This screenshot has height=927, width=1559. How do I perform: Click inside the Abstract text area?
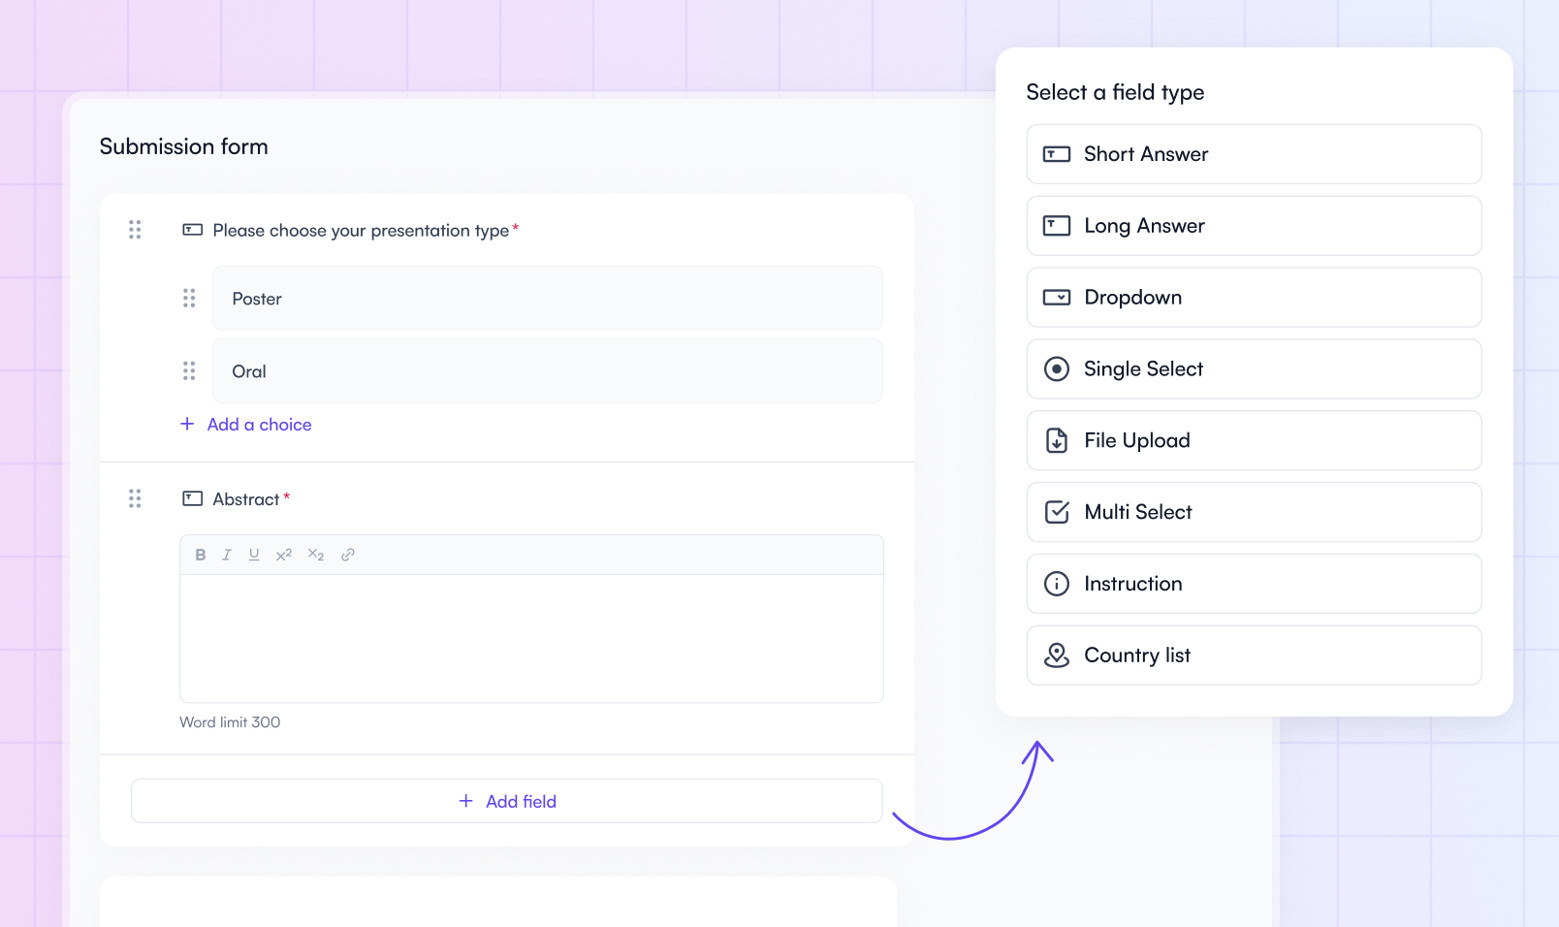click(531, 635)
